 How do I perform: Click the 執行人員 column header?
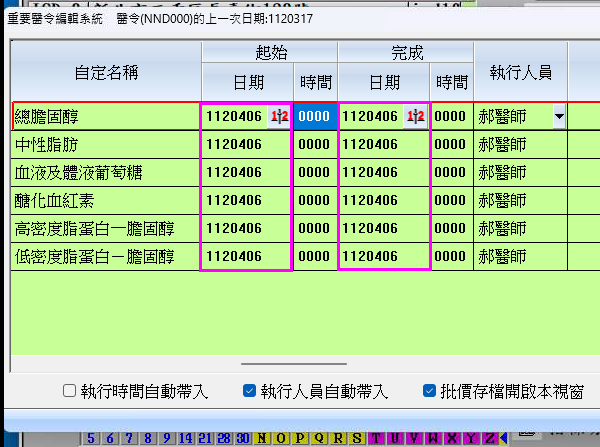click(520, 72)
